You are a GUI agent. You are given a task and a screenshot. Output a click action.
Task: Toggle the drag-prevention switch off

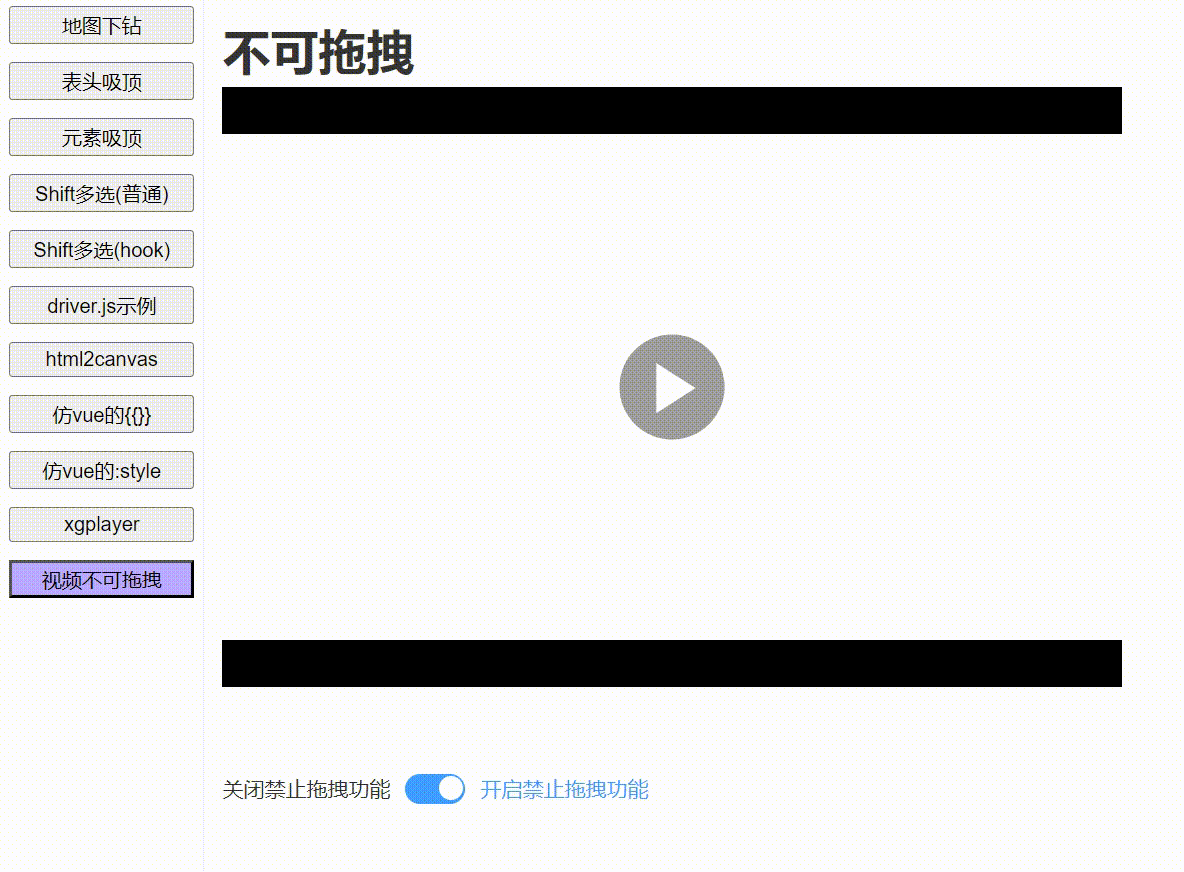point(434,789)
